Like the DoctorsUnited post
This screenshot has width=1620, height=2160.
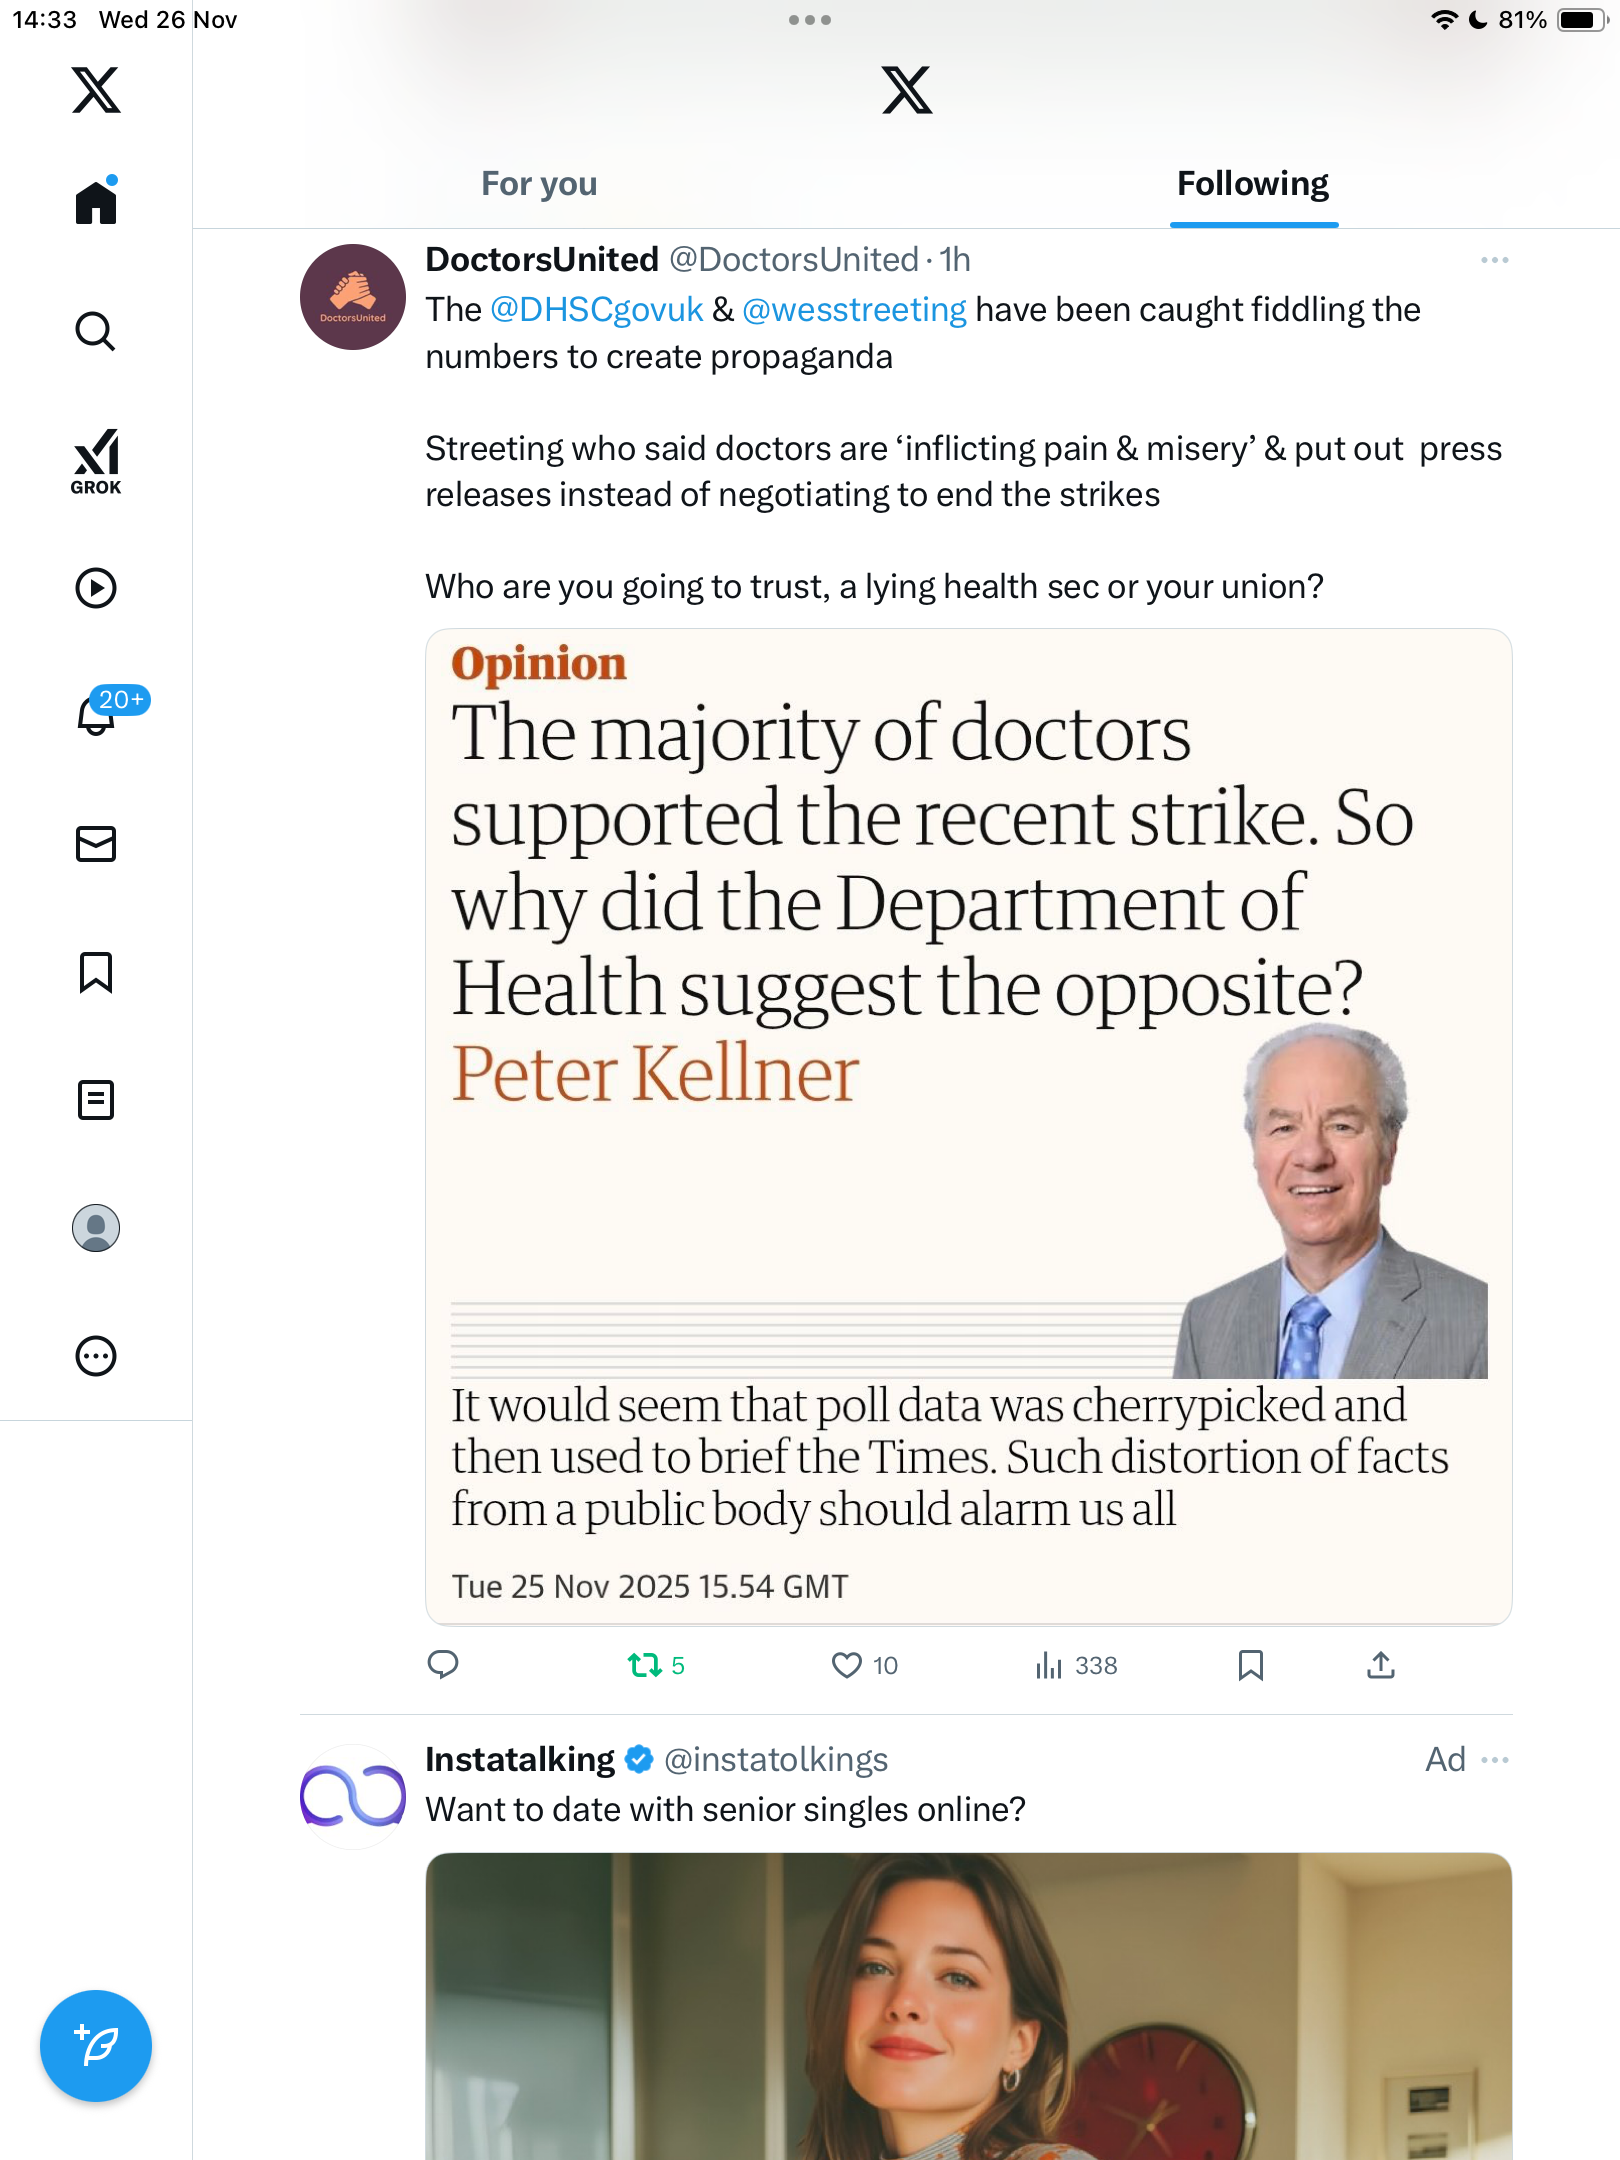point(847,1665)
